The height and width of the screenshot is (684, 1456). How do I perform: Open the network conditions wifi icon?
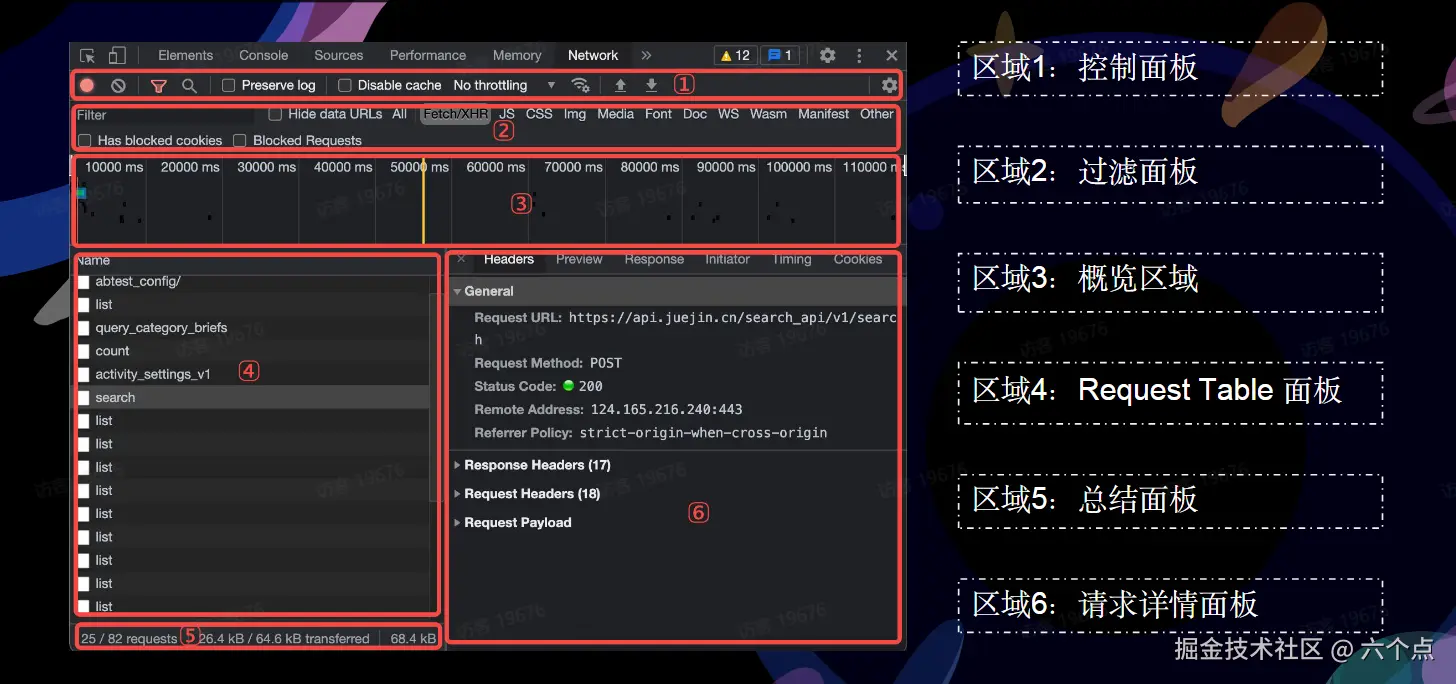pyautogui.click(x=580, y=85)
